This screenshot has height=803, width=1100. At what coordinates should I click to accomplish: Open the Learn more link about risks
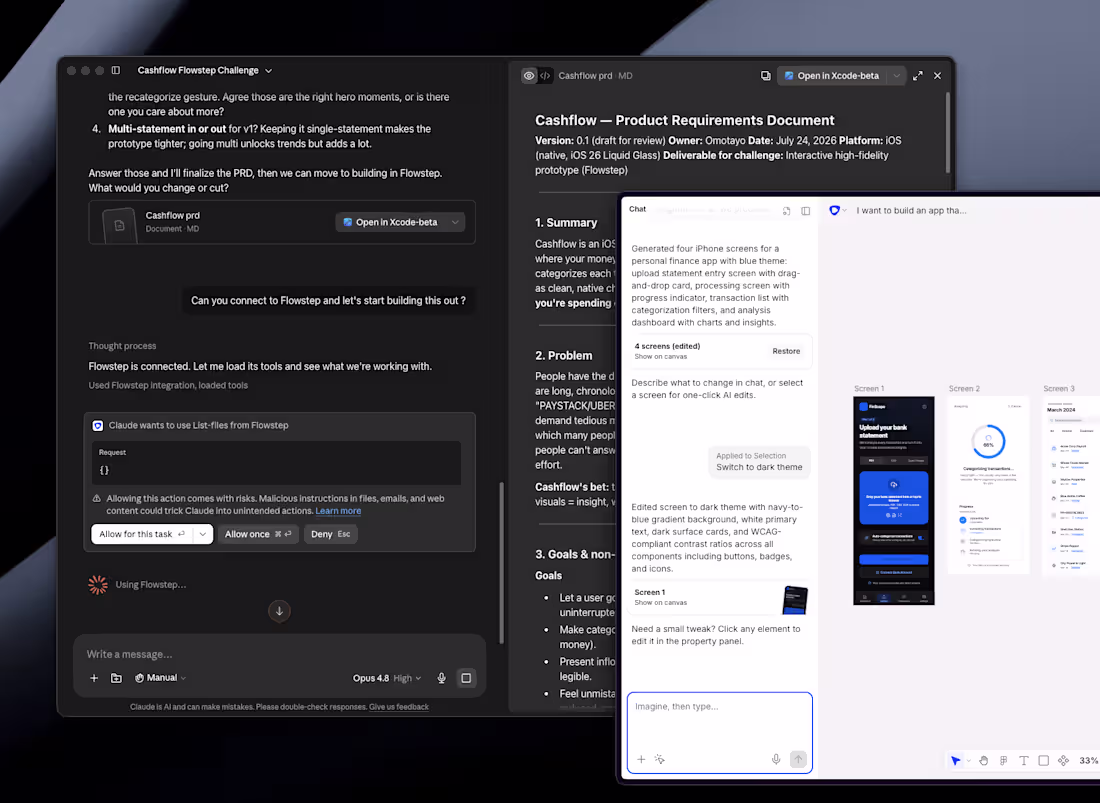(x=338, y=511)
